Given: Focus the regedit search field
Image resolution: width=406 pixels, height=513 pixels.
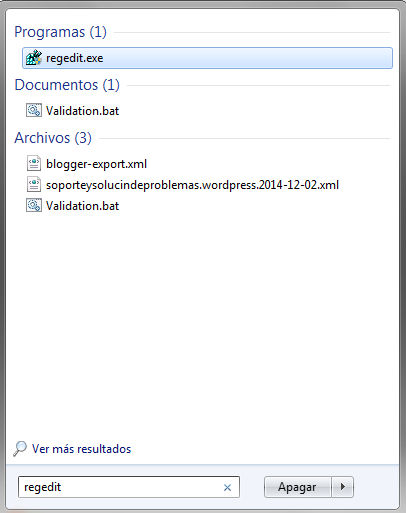Looking at the screenshot, I should point(129,487).
